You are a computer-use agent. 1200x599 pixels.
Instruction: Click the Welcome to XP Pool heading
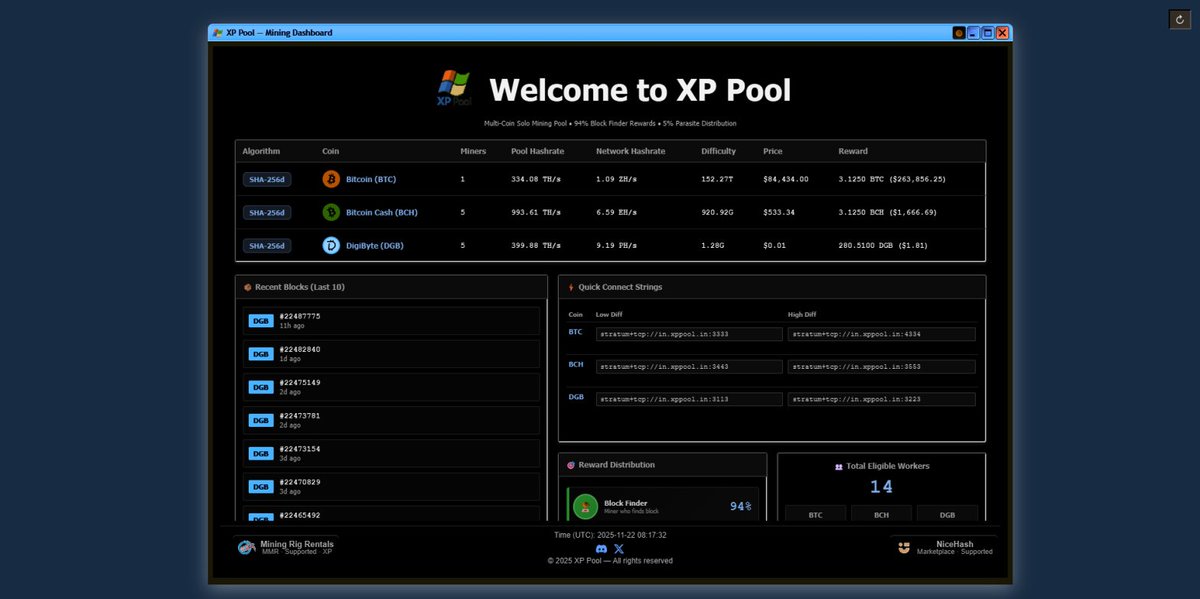click(640, 90)
